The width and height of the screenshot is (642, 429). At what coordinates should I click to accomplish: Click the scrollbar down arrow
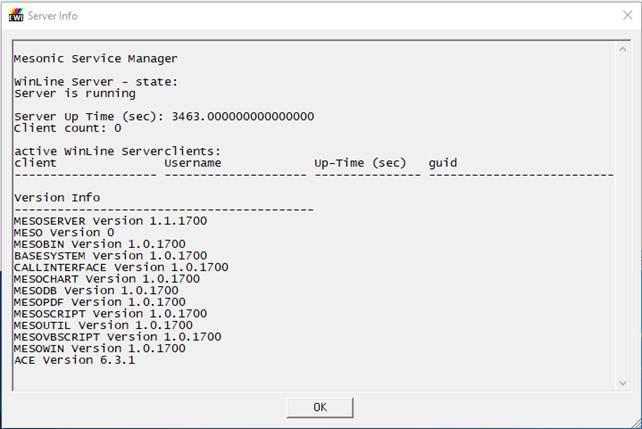621,382
